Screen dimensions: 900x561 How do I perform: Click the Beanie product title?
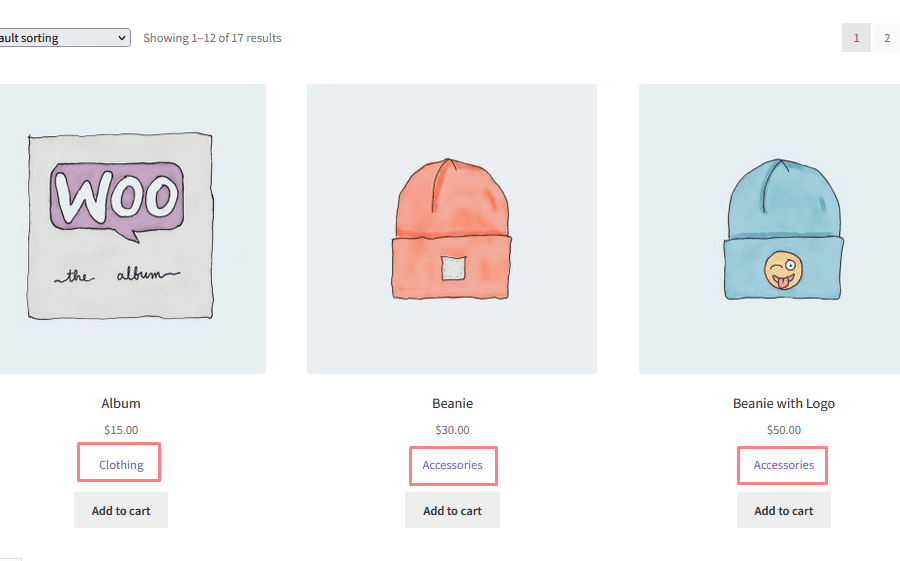[452, 404]
